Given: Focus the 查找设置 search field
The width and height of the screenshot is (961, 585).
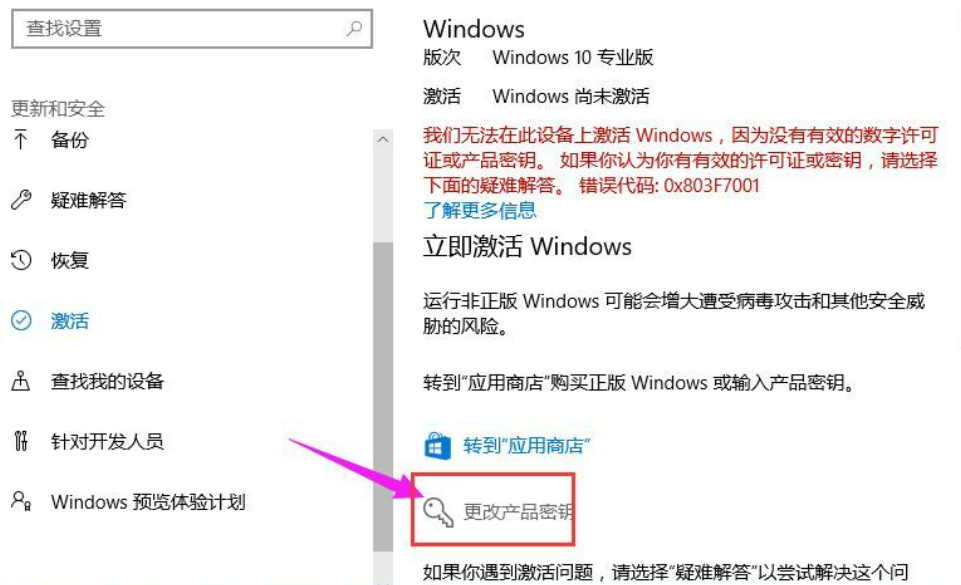Looking at the screenshot, I should click(x=192, y=28).
